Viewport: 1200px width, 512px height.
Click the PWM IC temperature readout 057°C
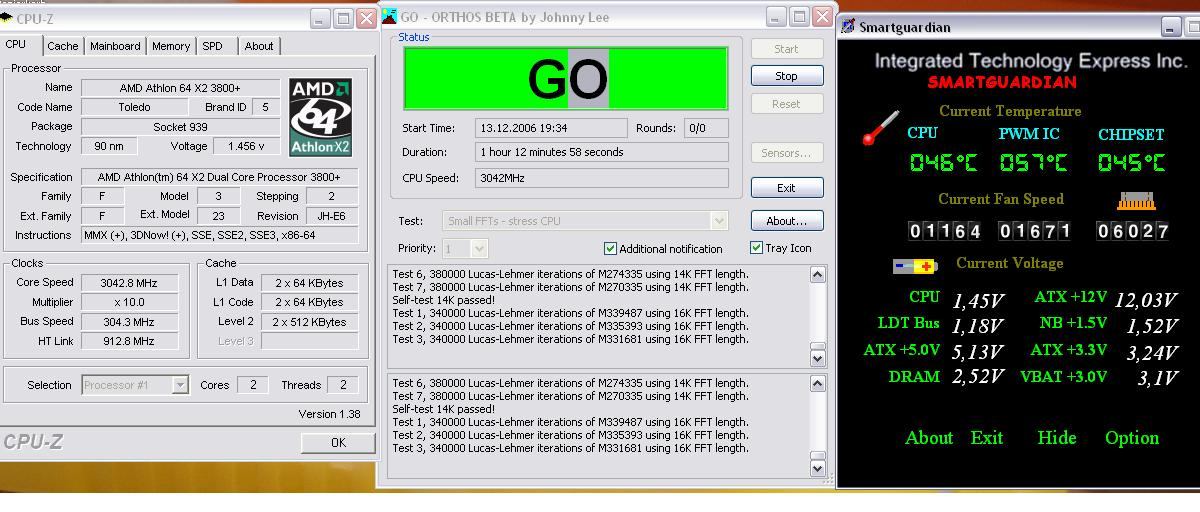click(x=1034, y=163)
